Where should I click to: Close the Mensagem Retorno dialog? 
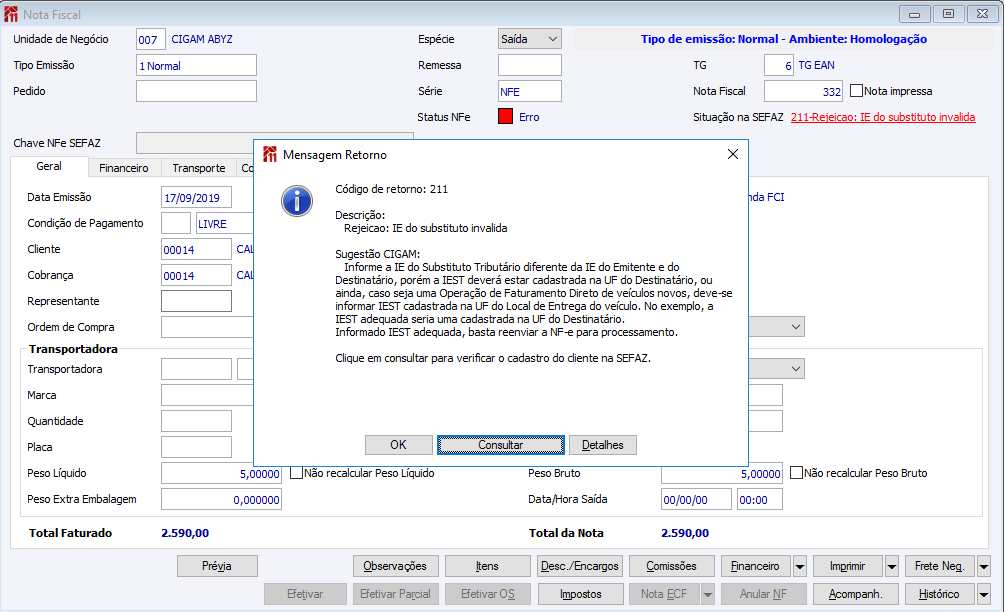733,154
